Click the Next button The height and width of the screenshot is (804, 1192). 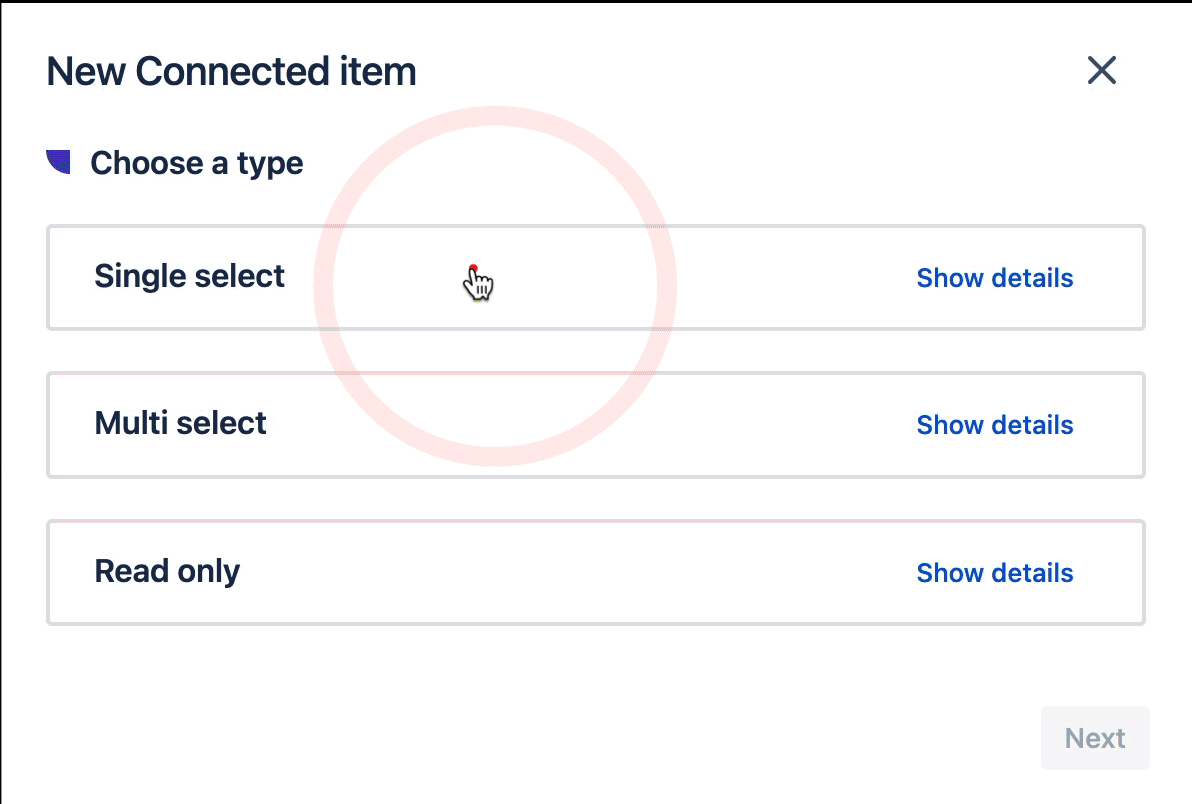point(1095,738)
